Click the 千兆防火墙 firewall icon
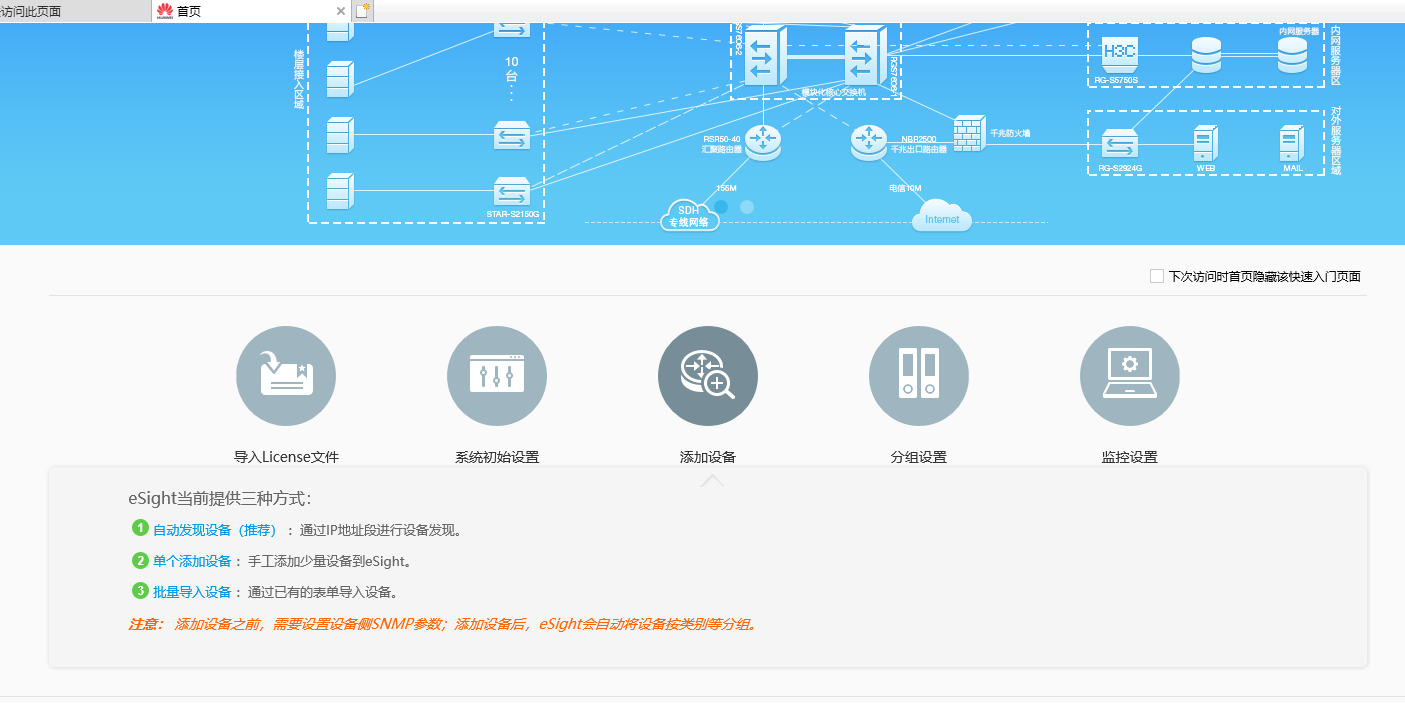 pos(968,133)
